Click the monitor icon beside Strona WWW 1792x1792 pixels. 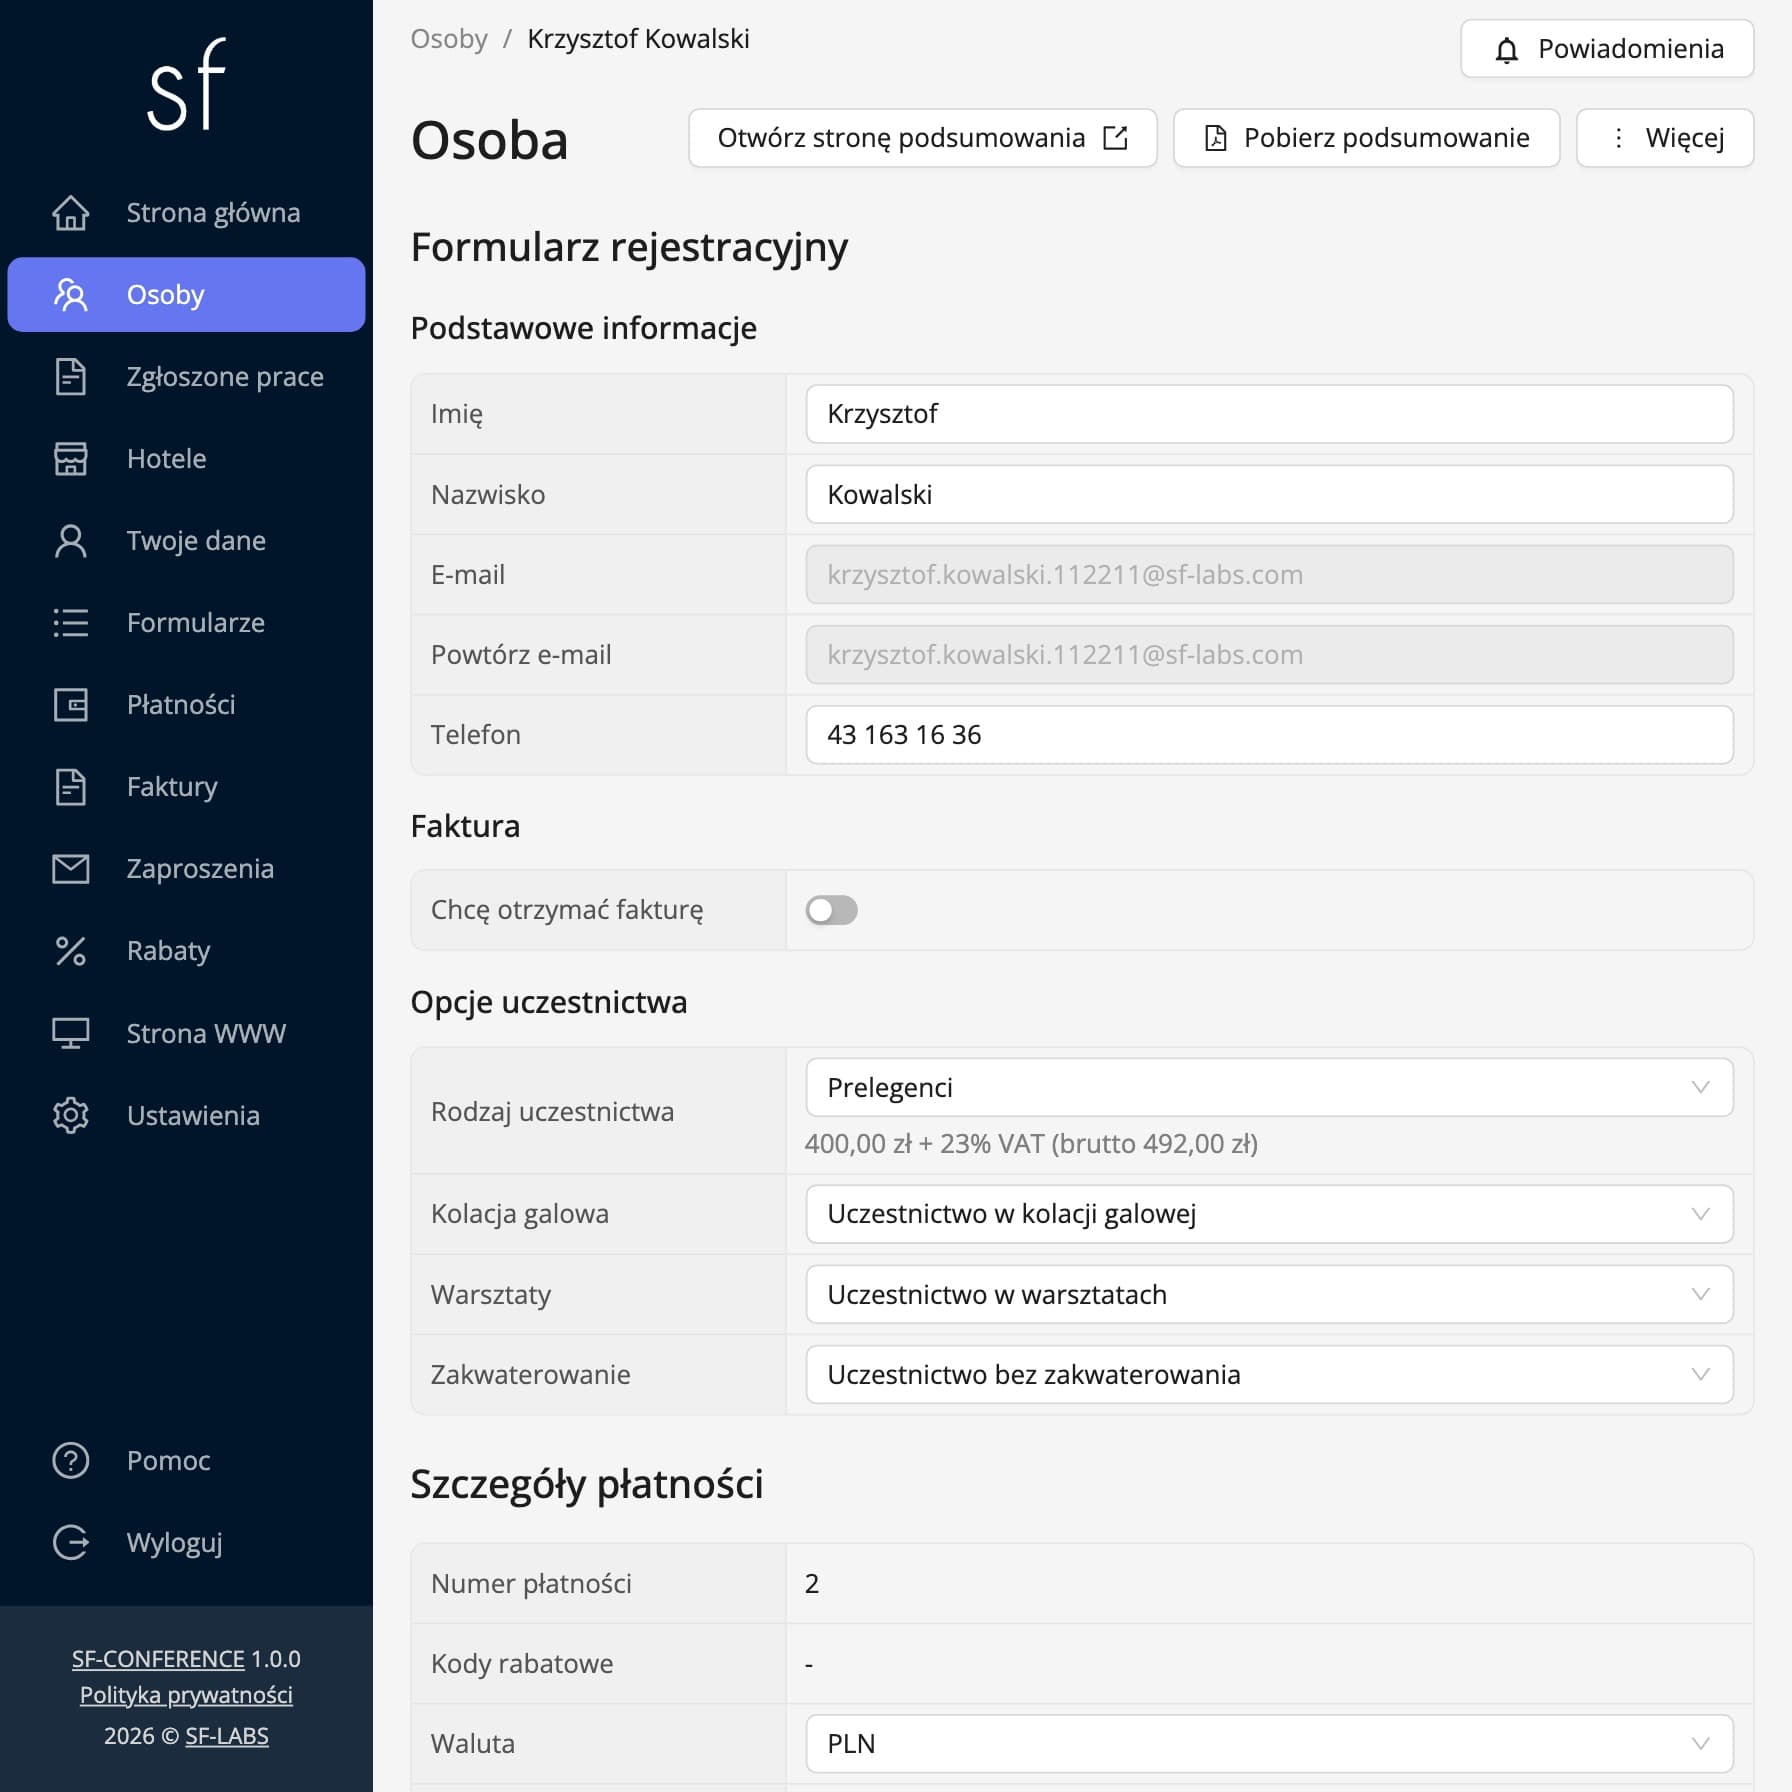pyautogui.click(x=71, y=1033)
